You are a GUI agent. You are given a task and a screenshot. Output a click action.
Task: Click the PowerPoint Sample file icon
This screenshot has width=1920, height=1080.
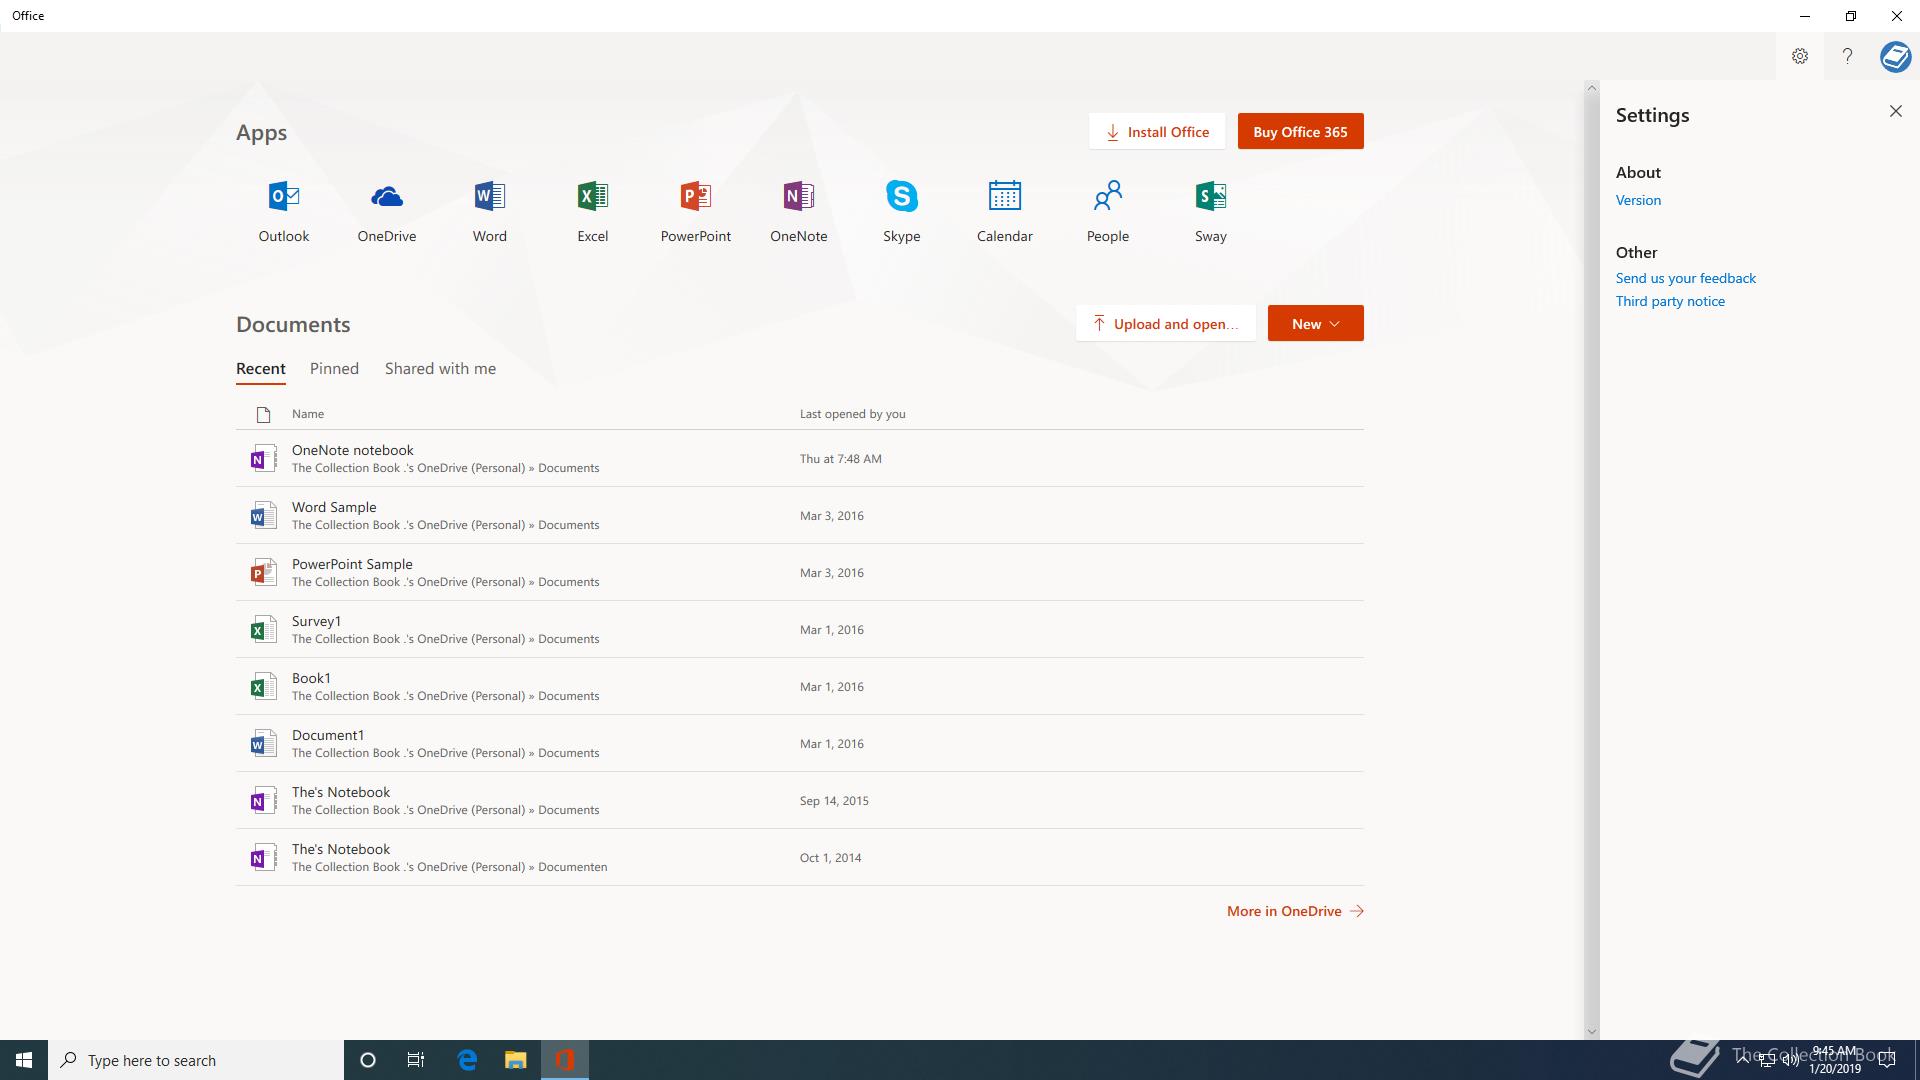[x=263, y=572]
